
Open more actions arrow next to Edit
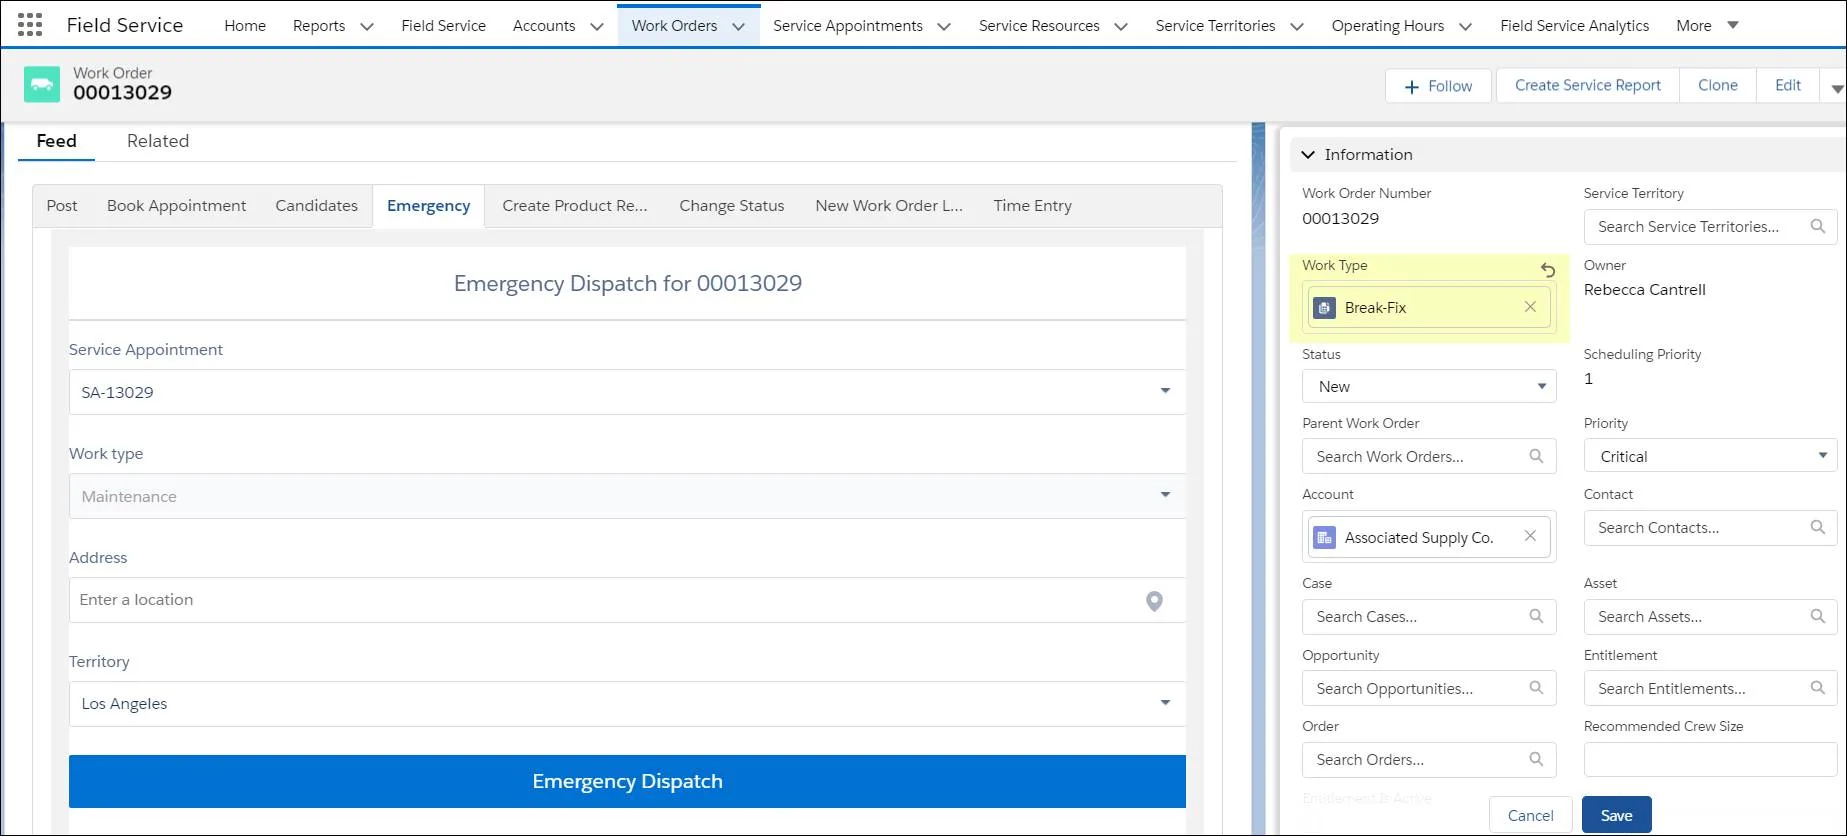pyautogui.click(x=1835, y=87)
